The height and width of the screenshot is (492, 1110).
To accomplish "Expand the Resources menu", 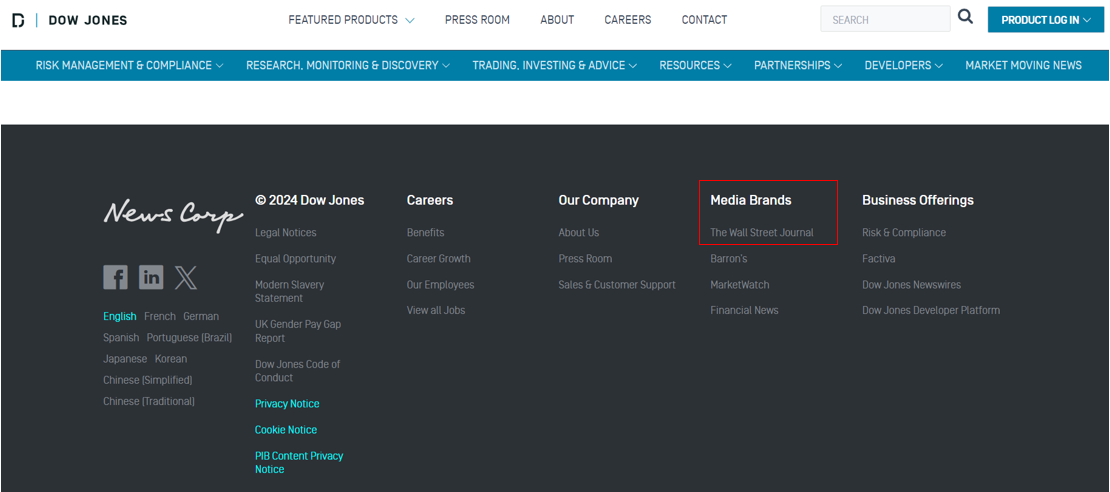I will pyautogui.click(x=695, y=65).
